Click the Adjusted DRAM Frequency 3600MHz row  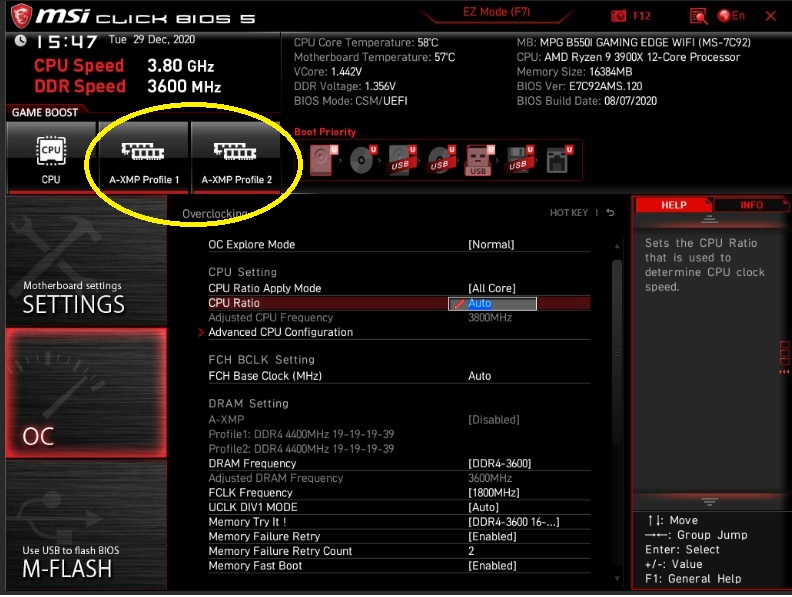pyautogui.click(x=399, y=478)
